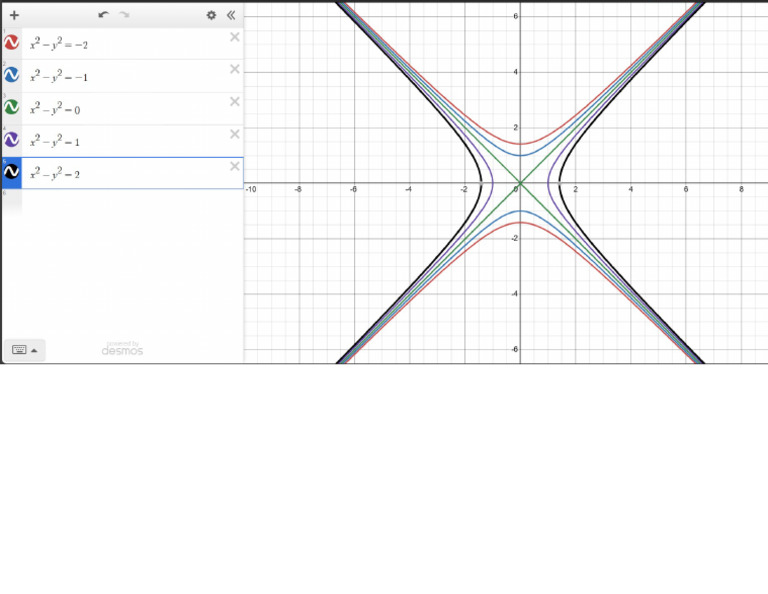Hide the green curve x²−y²=0
Viewport: 768px width, 594px height.
[x=11, y=107]
